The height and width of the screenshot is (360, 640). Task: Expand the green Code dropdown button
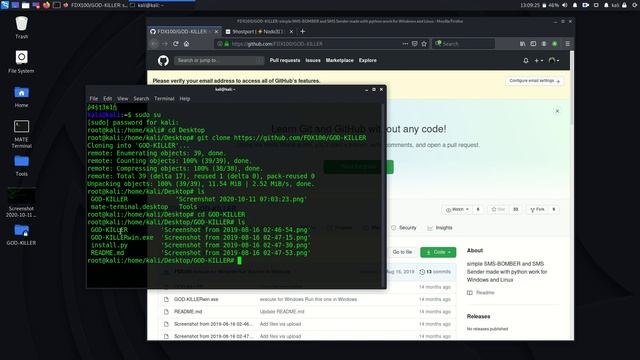(438, 252)
